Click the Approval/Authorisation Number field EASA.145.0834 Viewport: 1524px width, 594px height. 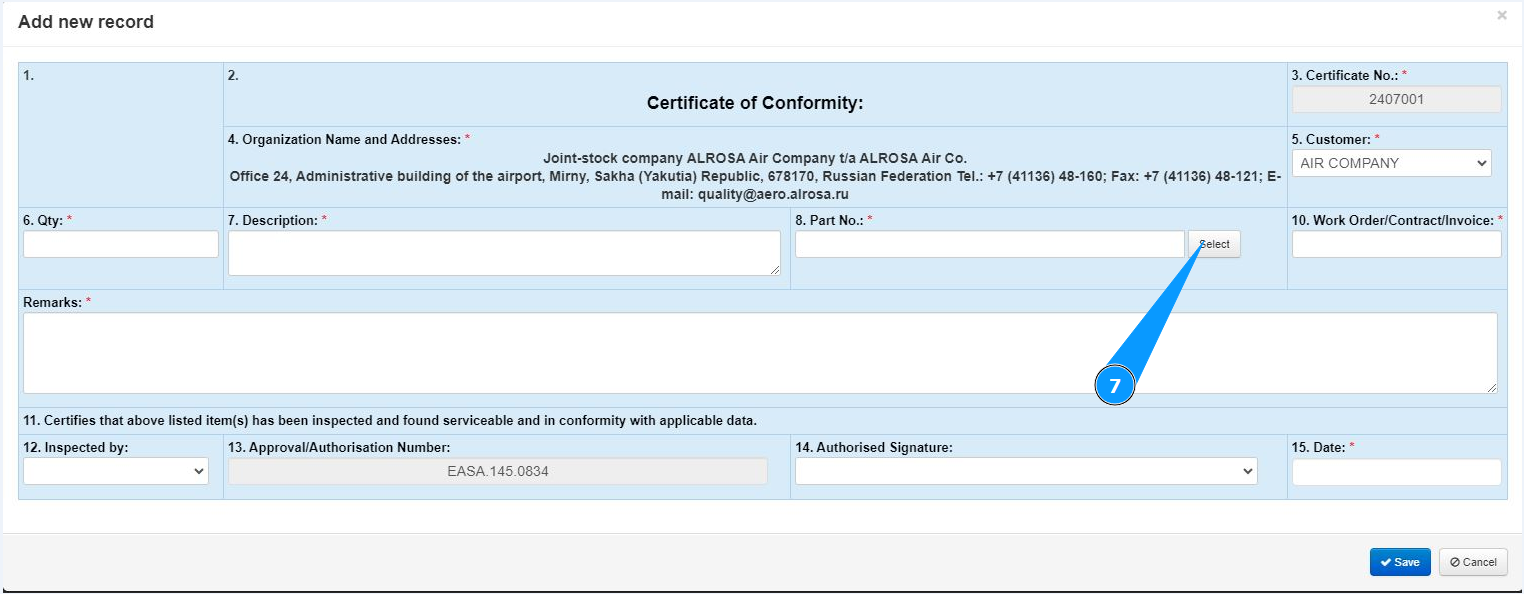pyautogui.click(x=497, y=472)
